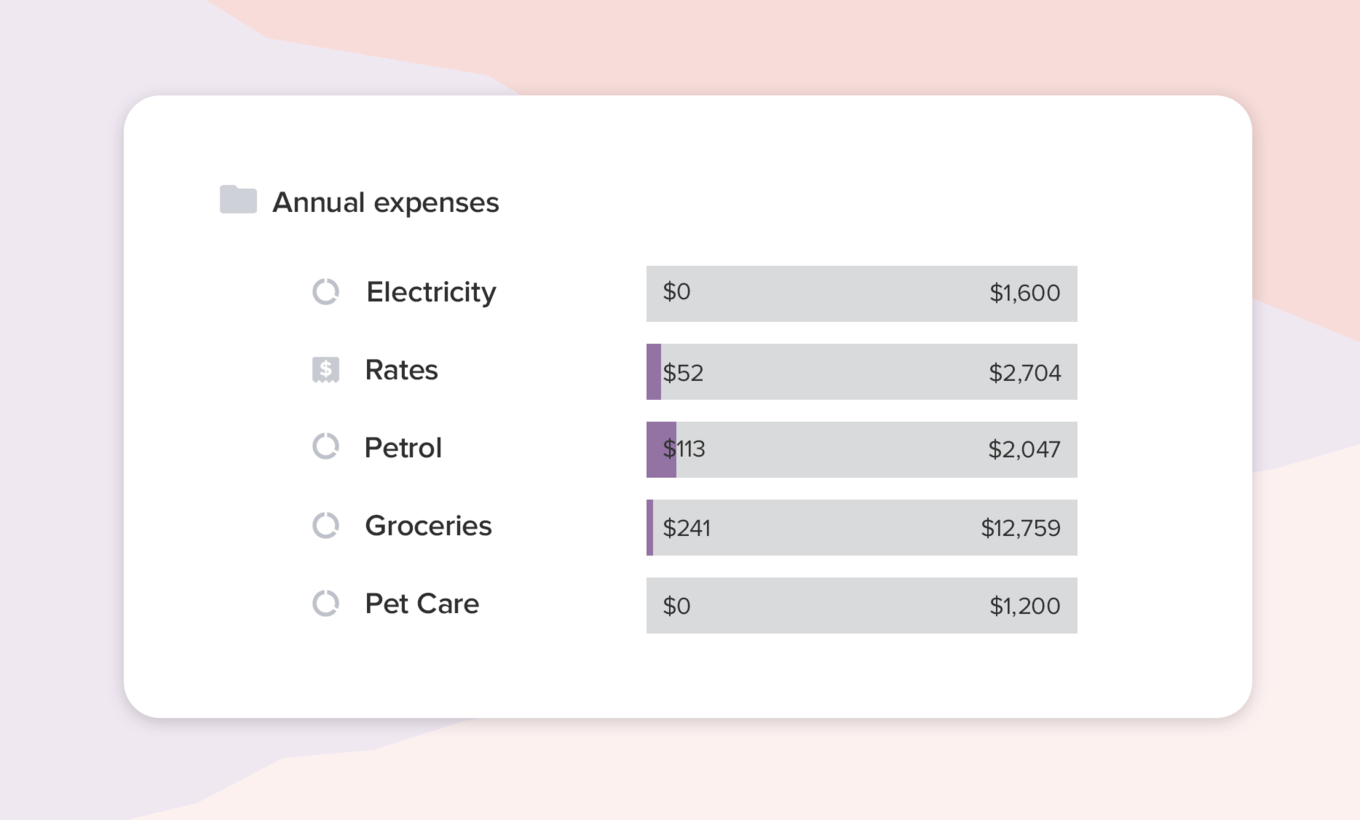Select the Pet Care expense entry

pos(421,603)
